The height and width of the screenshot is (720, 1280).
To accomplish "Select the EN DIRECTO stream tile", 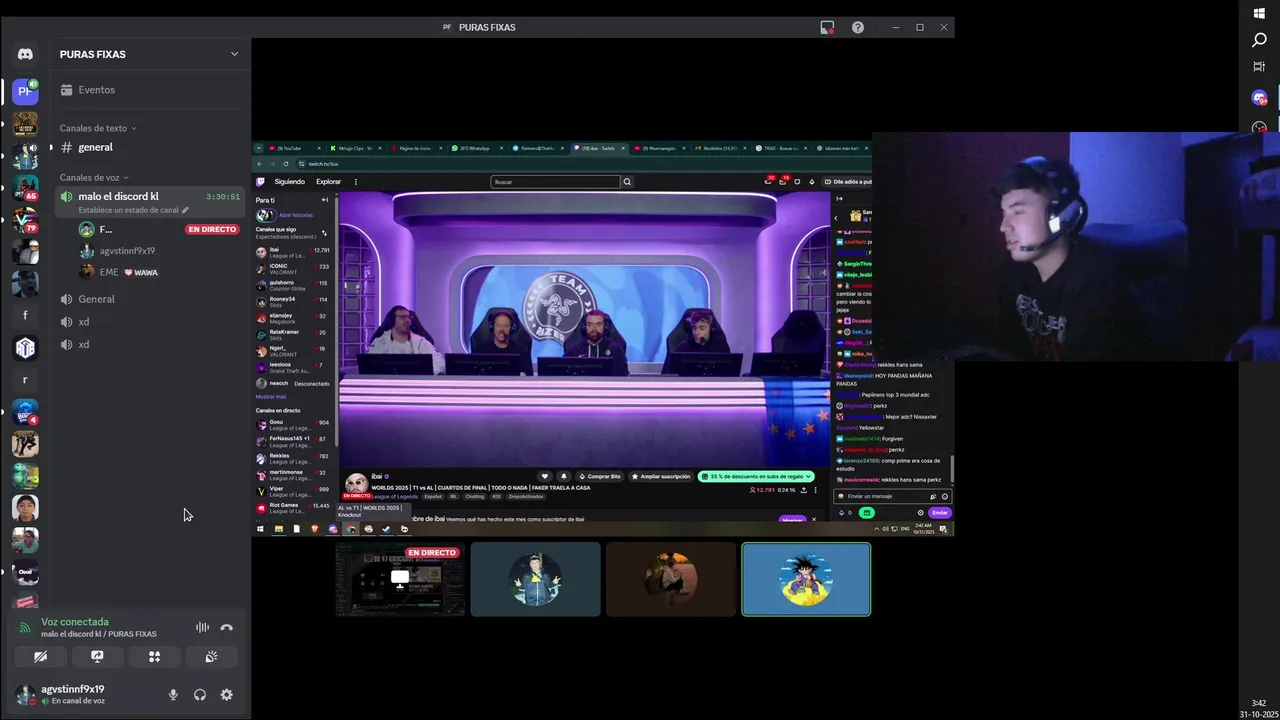I will point(400,579).
